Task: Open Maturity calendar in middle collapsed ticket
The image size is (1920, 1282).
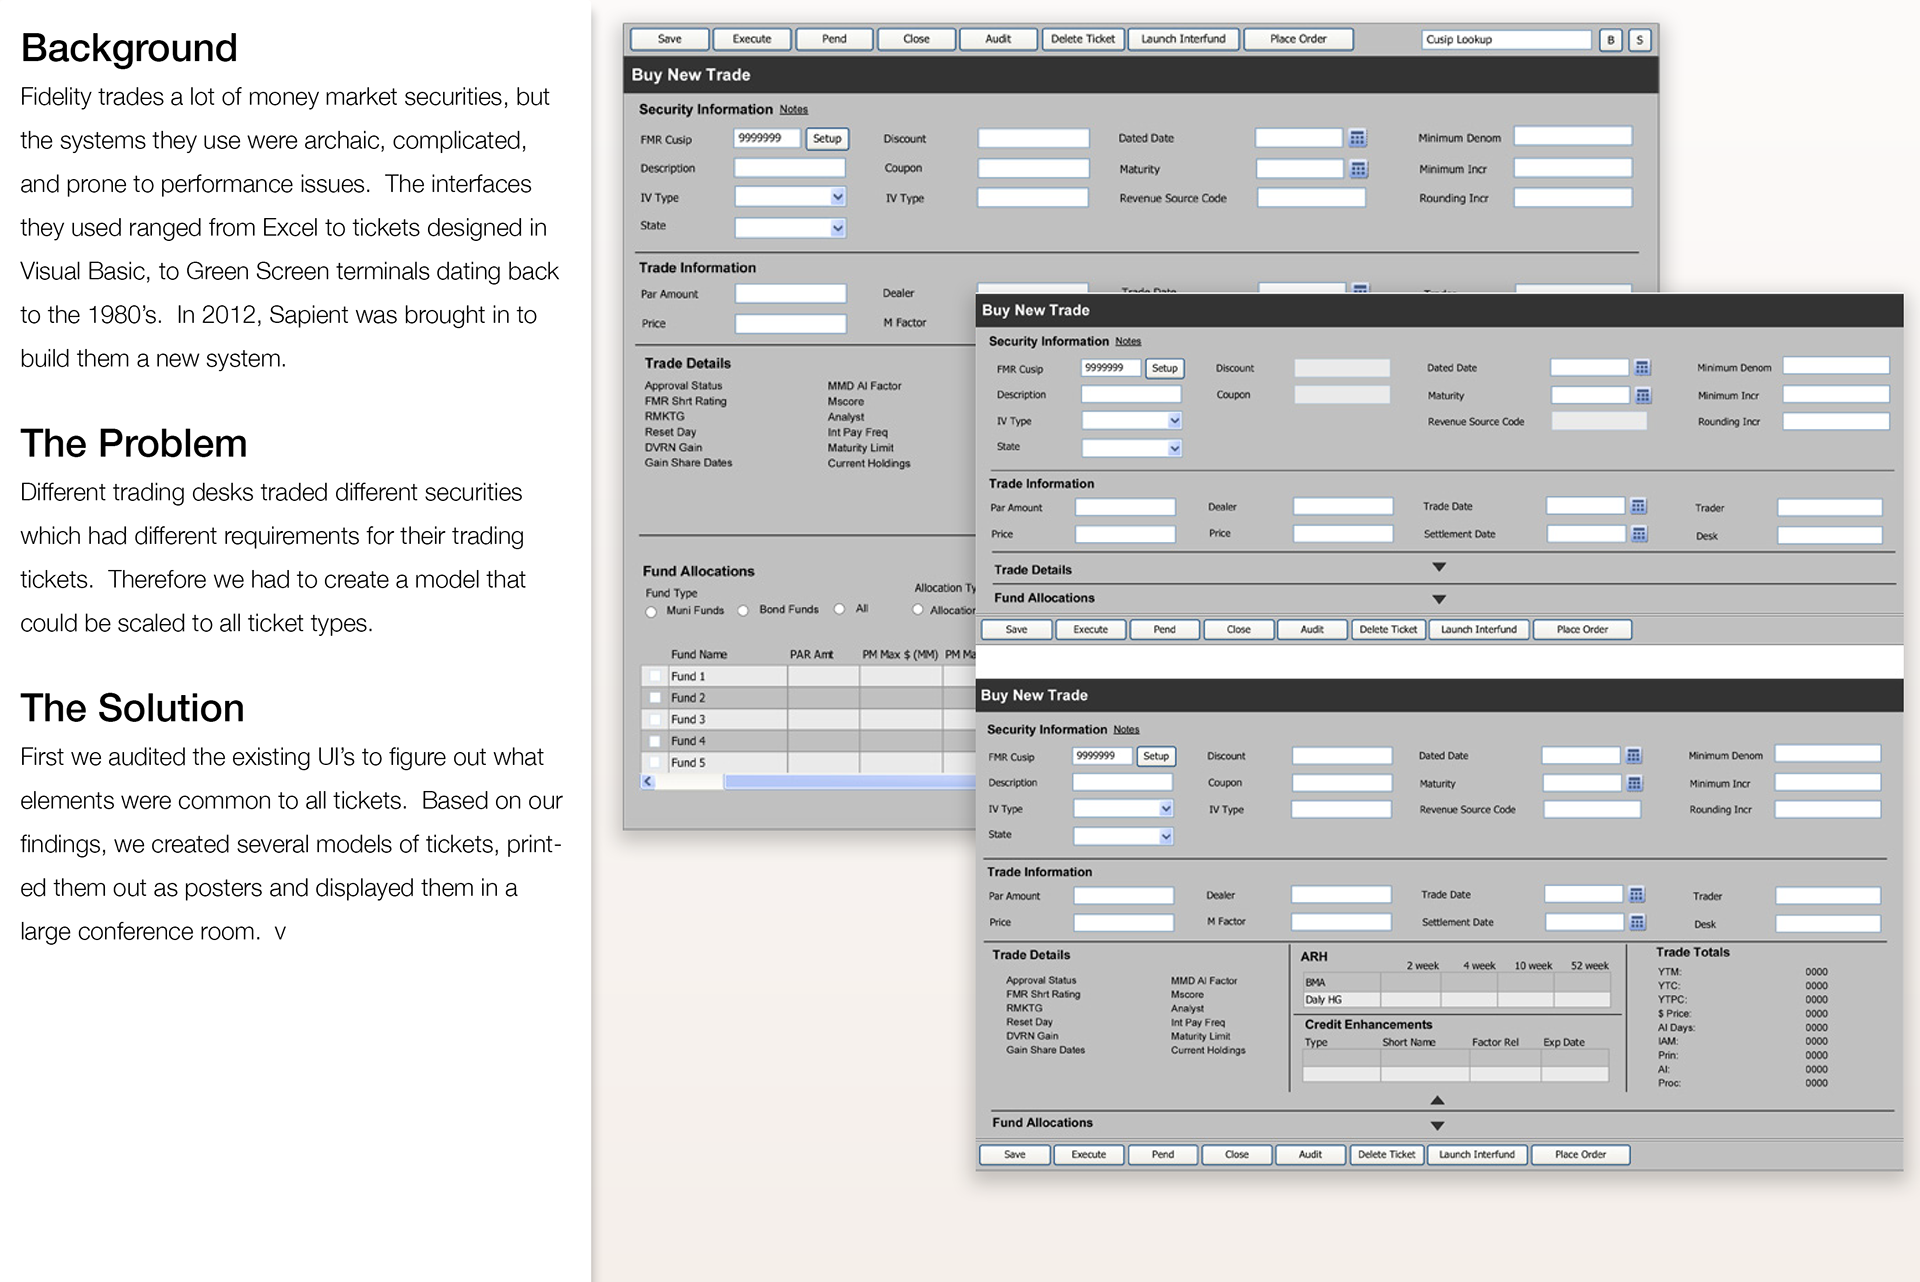Action: [x=1642, y=396]
